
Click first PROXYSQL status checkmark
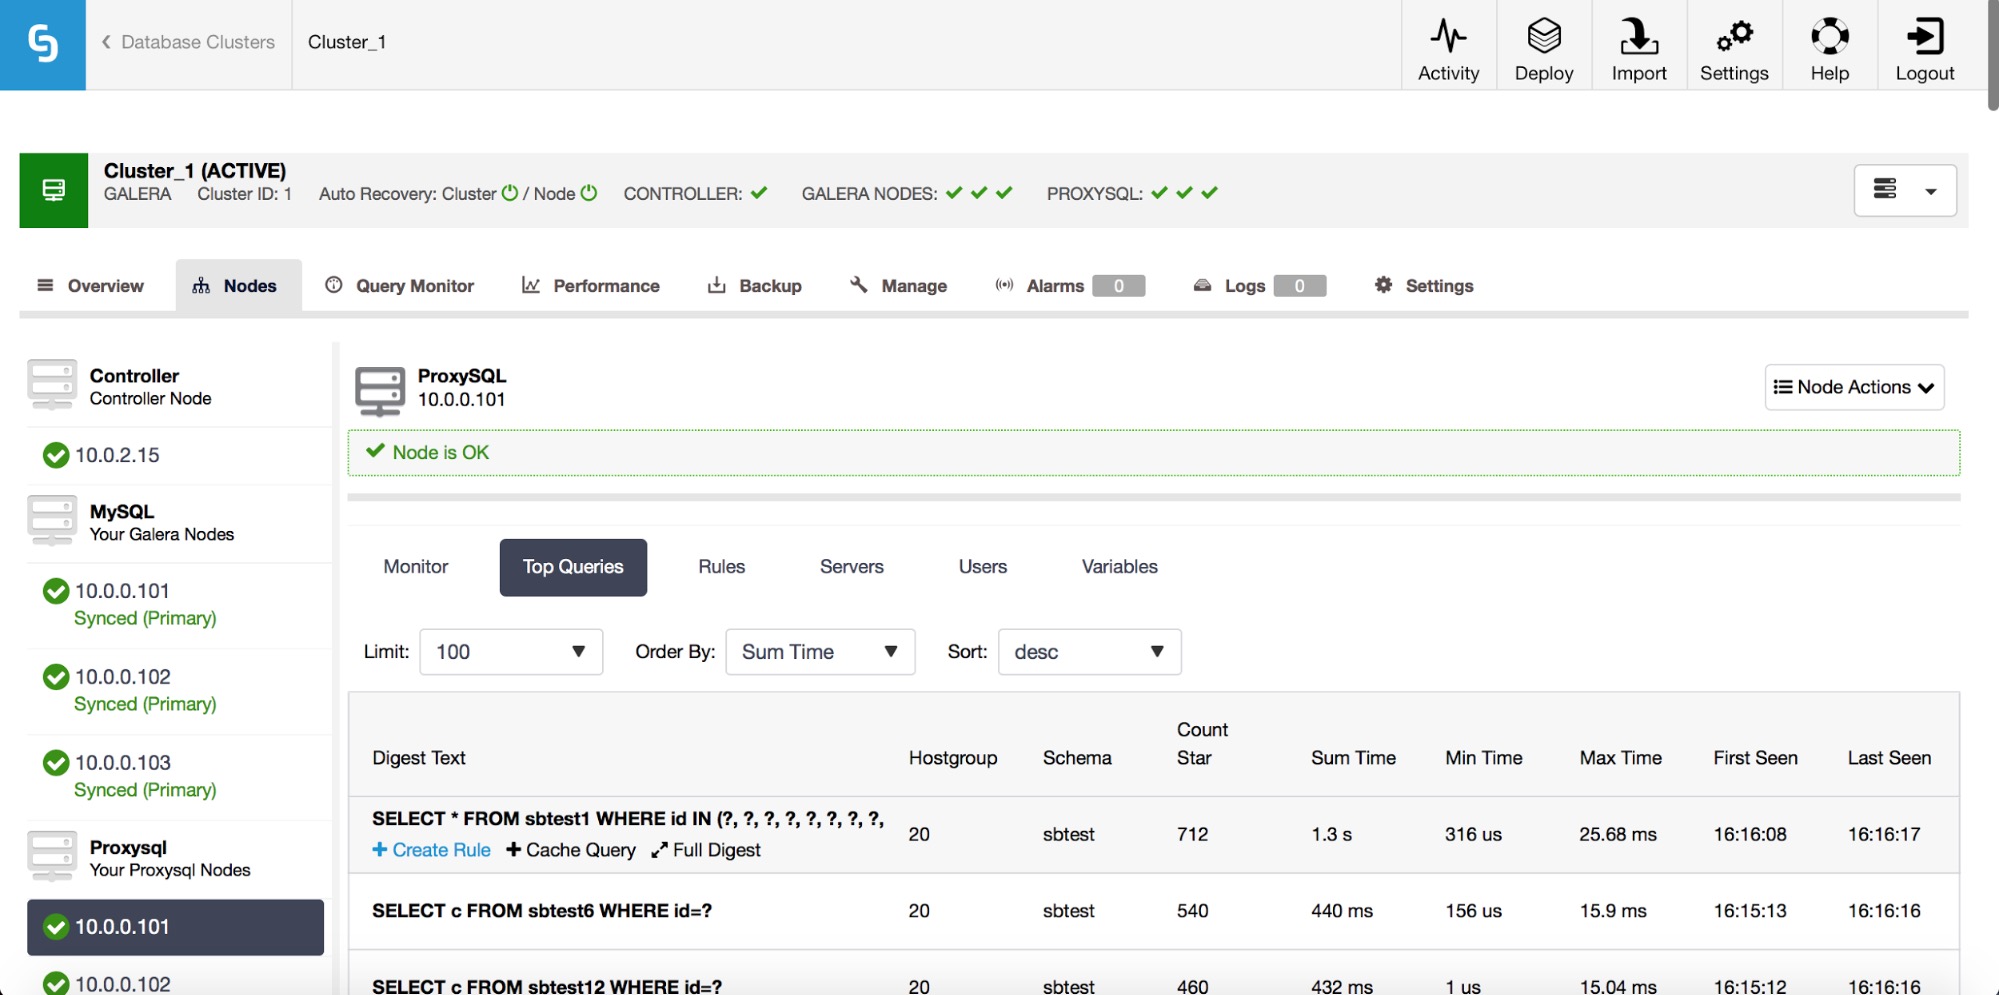[1159, 193]
